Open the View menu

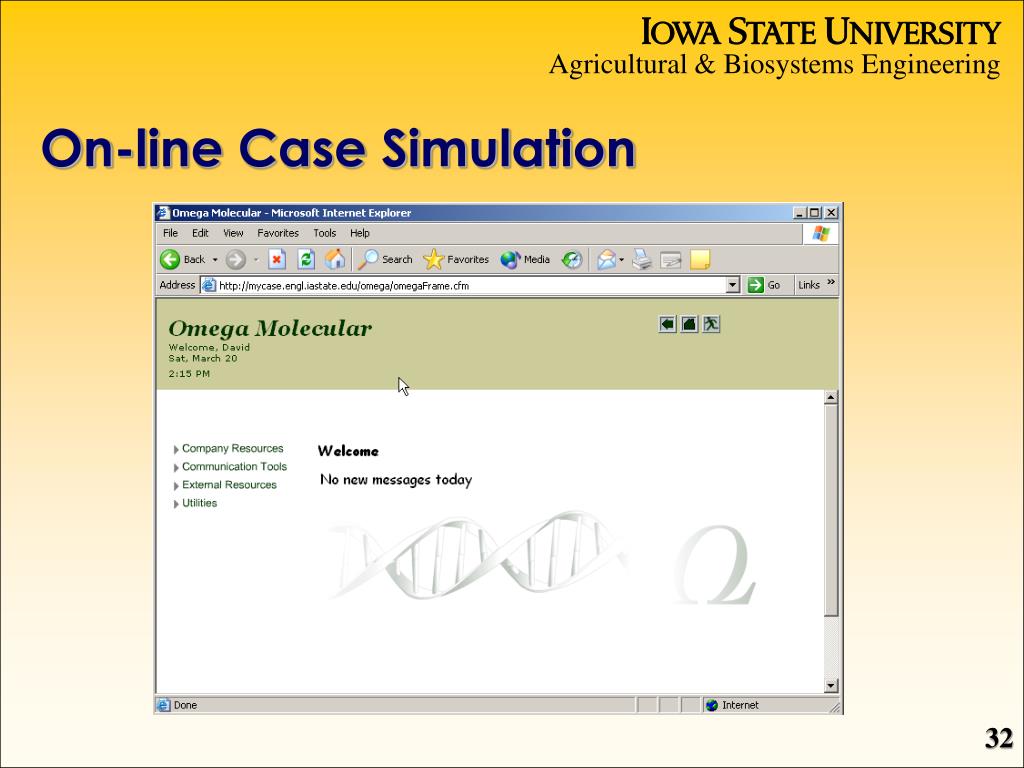pos(233,233)
